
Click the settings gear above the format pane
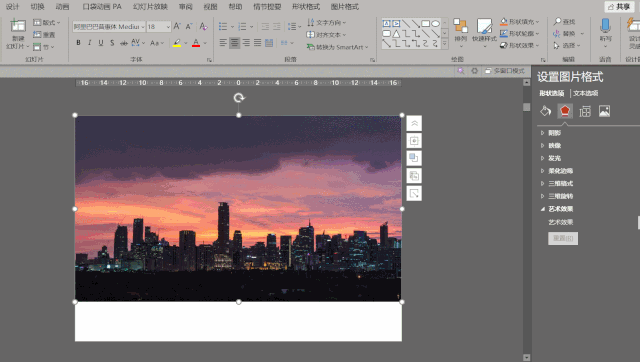(x=474, y=71)
